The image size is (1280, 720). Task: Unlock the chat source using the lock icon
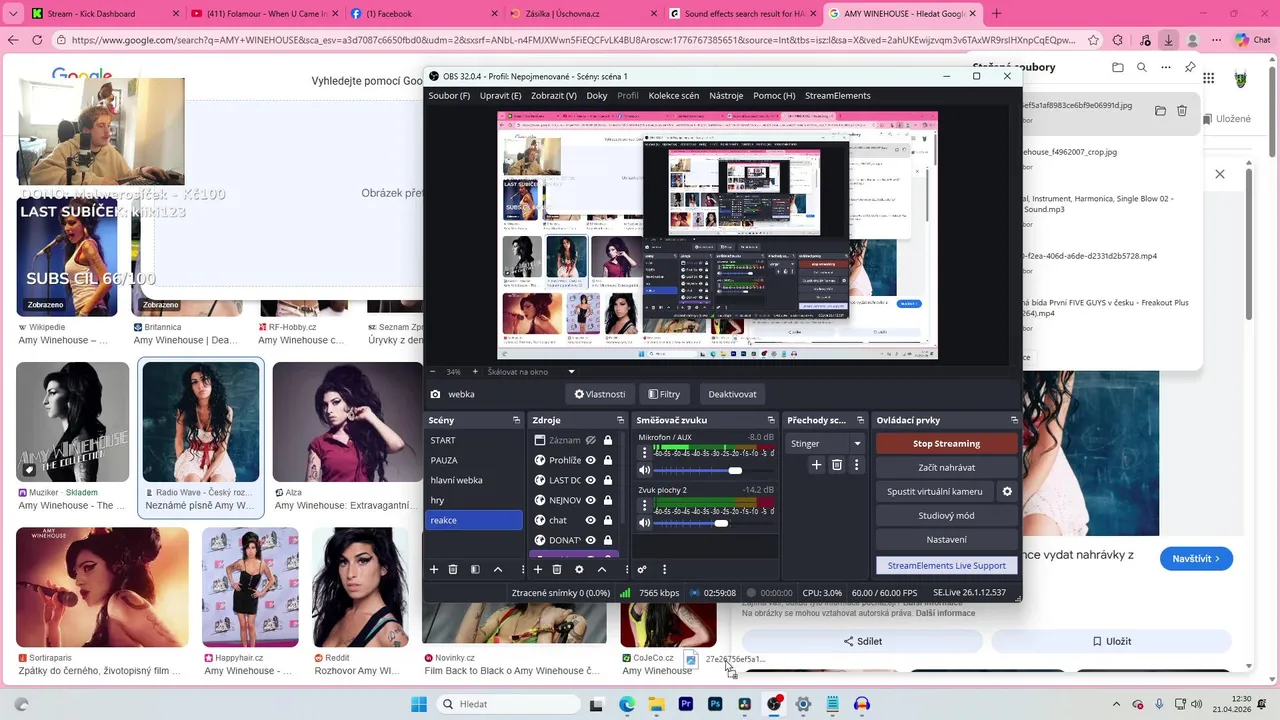[608, 520]
